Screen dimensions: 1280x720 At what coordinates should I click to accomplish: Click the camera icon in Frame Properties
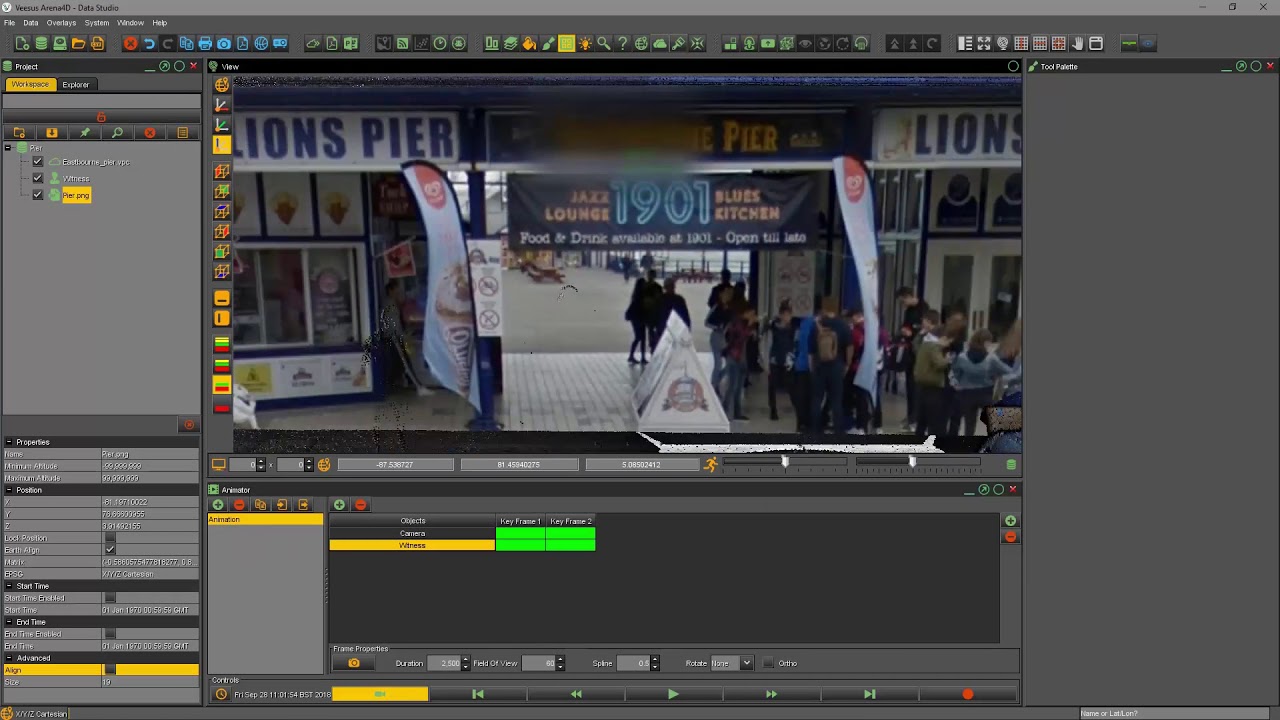tap(354, 663)
